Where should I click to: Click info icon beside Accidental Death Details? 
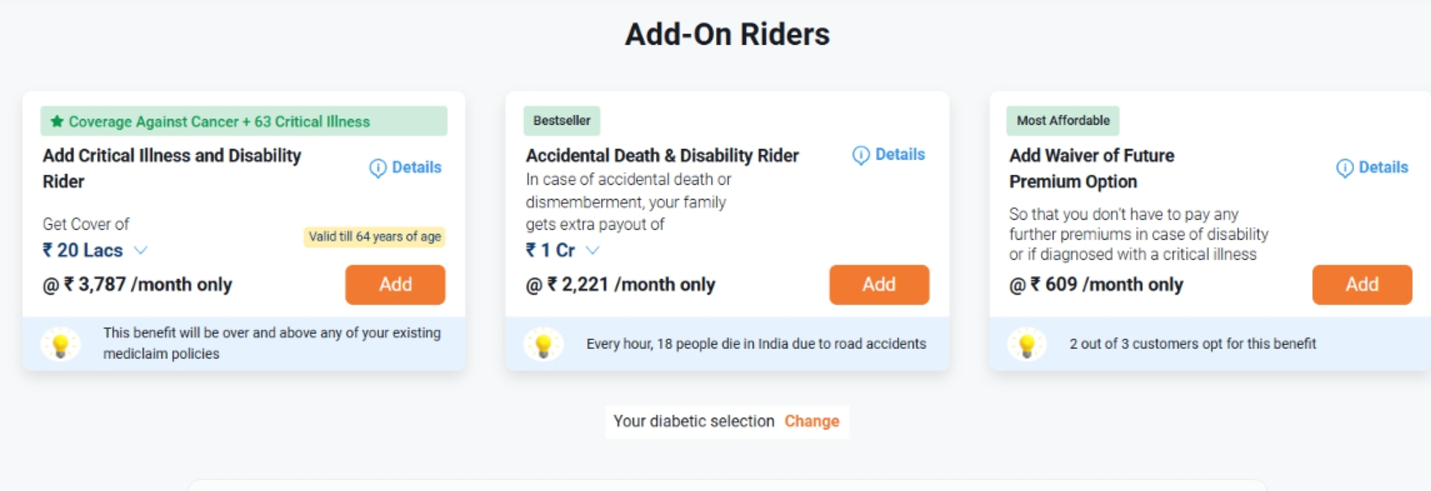(861, 155)
